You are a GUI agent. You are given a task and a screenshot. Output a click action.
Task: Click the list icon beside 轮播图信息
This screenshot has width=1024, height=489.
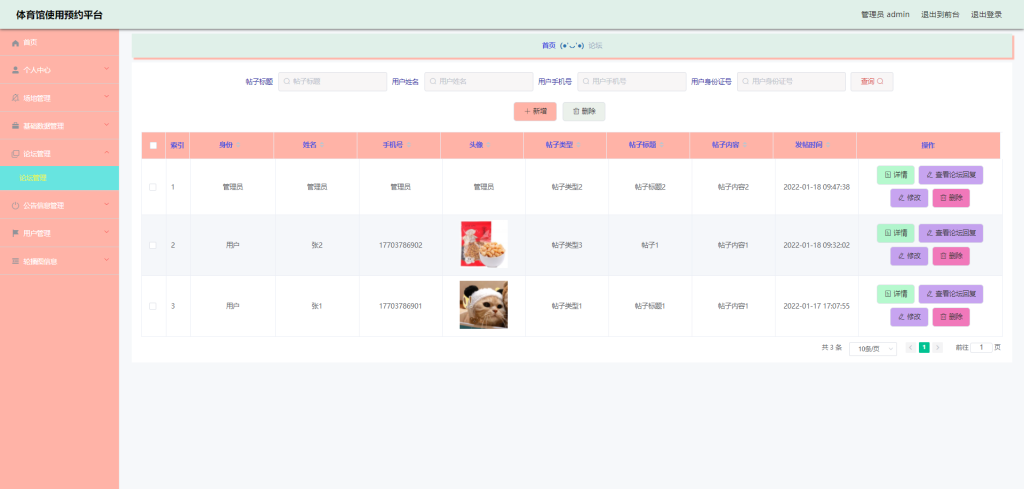(16, 261)
